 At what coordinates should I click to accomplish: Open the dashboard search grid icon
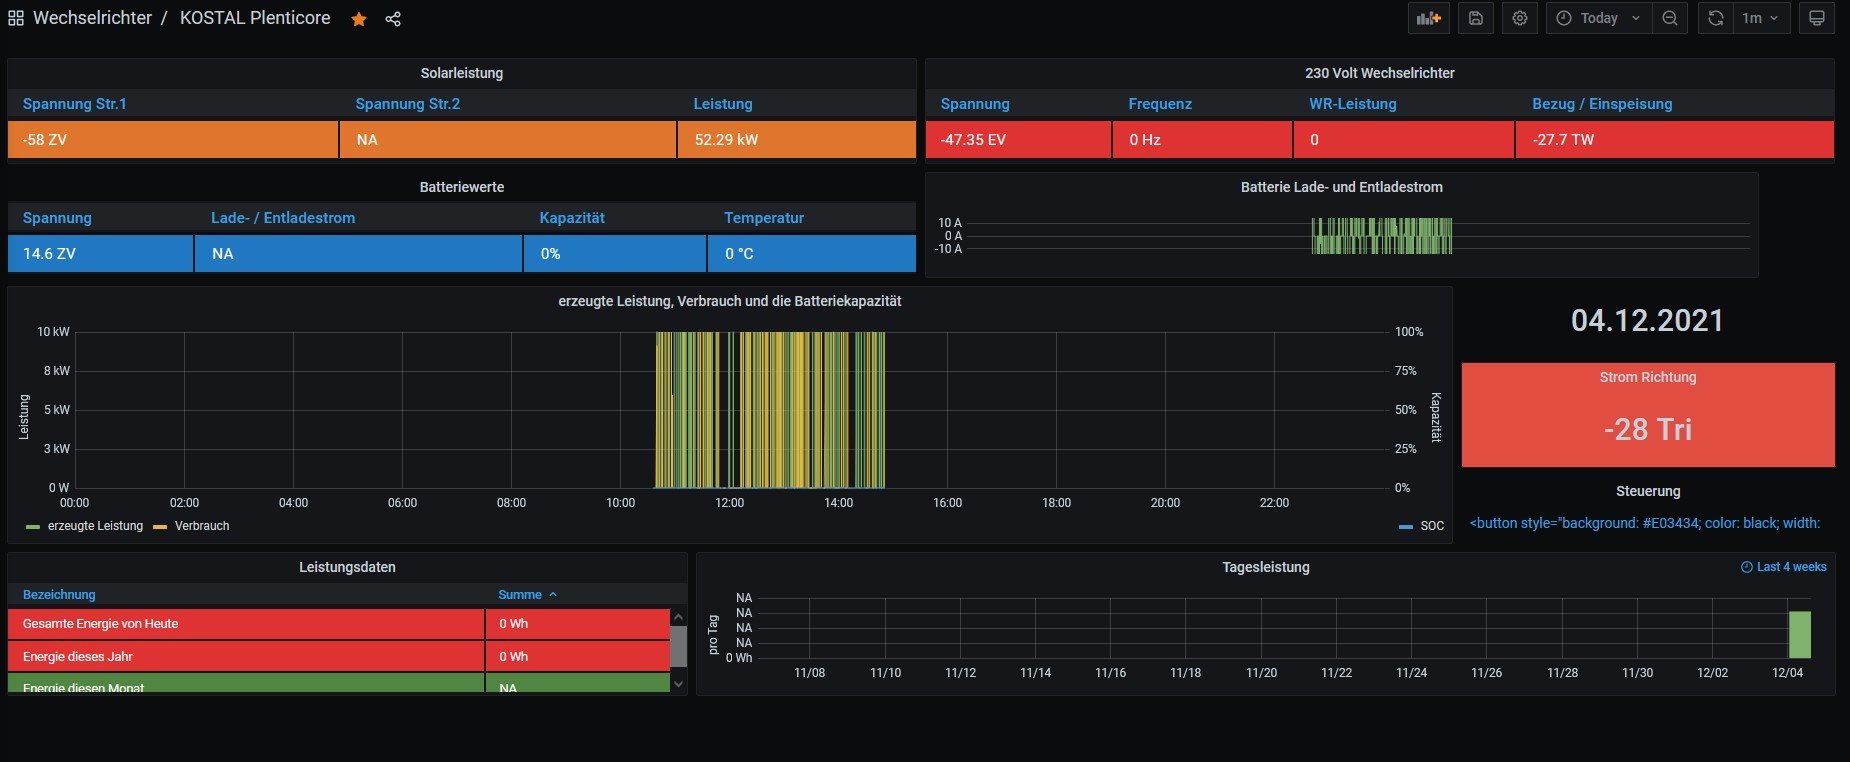pos(16,18)
